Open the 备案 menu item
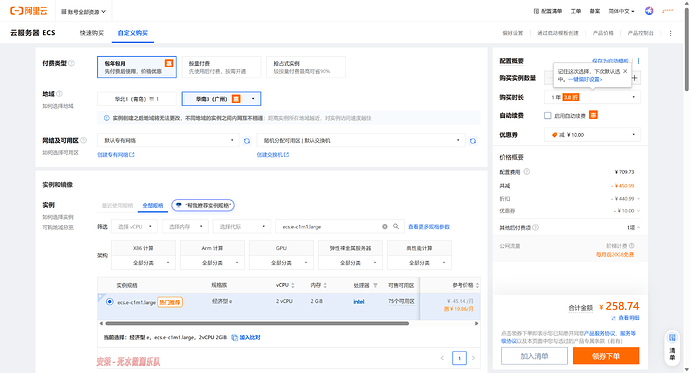Image resolution: width=690 pixels, height=373 pixels. tap(595, 11)
